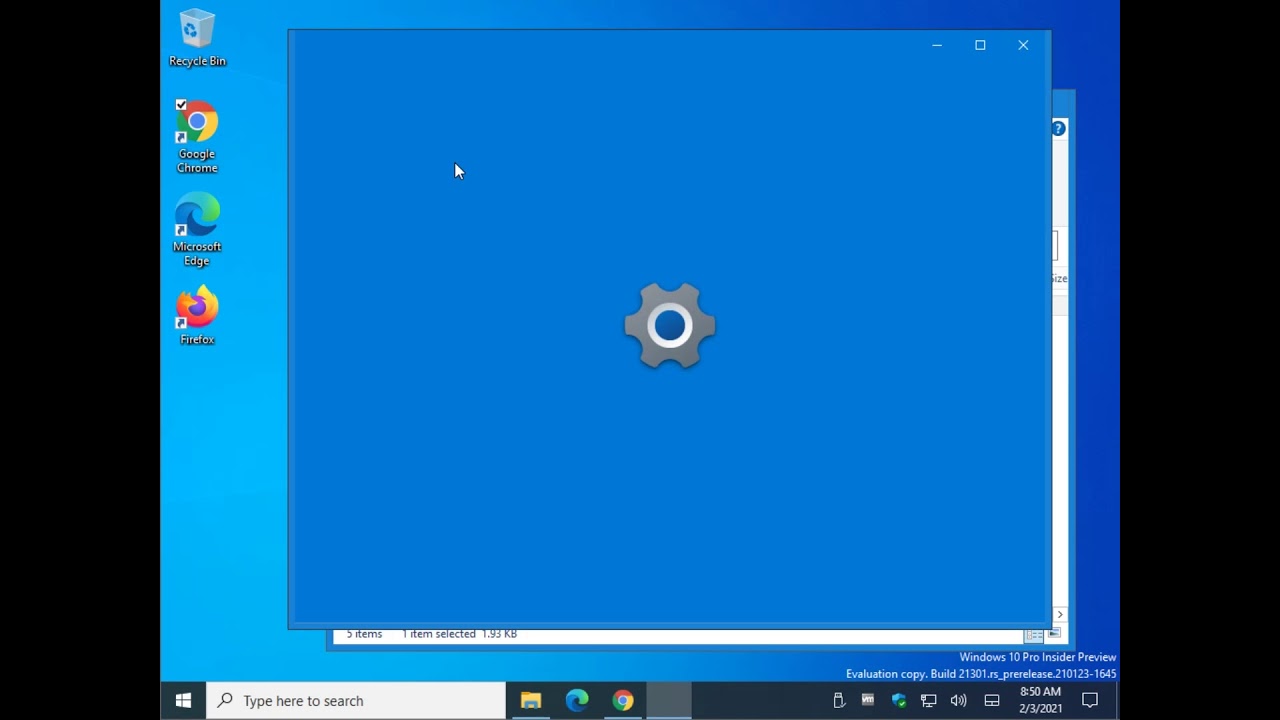Launch Microsoft Edge from the taskbar
The height and width of the screenshot is (720, 1280).
tap(577, 701)
